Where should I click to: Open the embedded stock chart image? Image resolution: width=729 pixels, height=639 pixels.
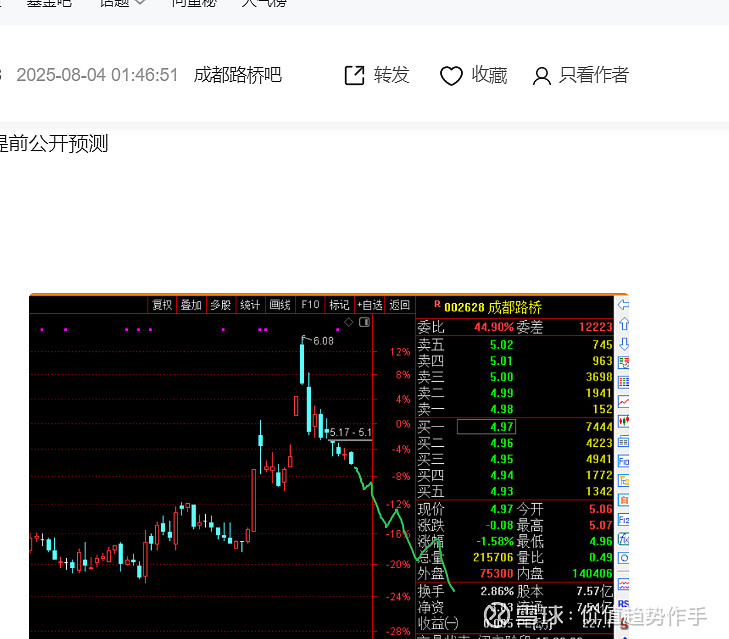pos(329,466)
